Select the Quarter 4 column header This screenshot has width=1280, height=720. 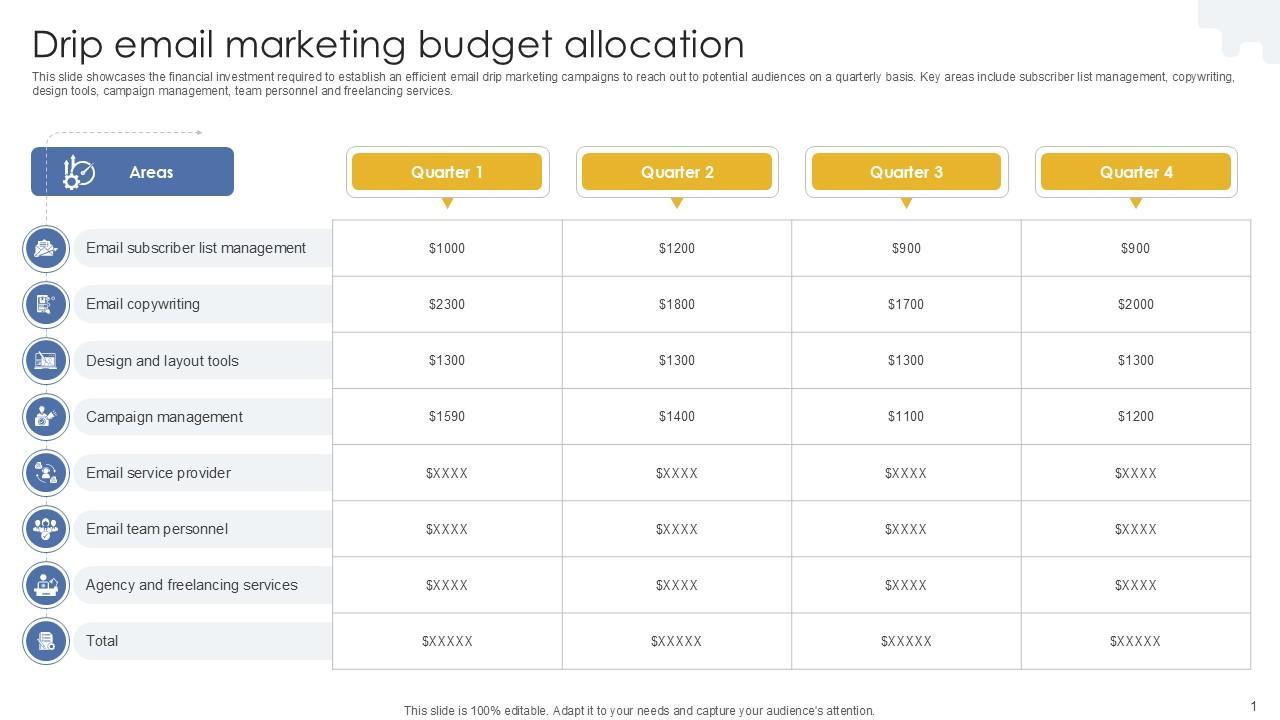pos(1136,172)
